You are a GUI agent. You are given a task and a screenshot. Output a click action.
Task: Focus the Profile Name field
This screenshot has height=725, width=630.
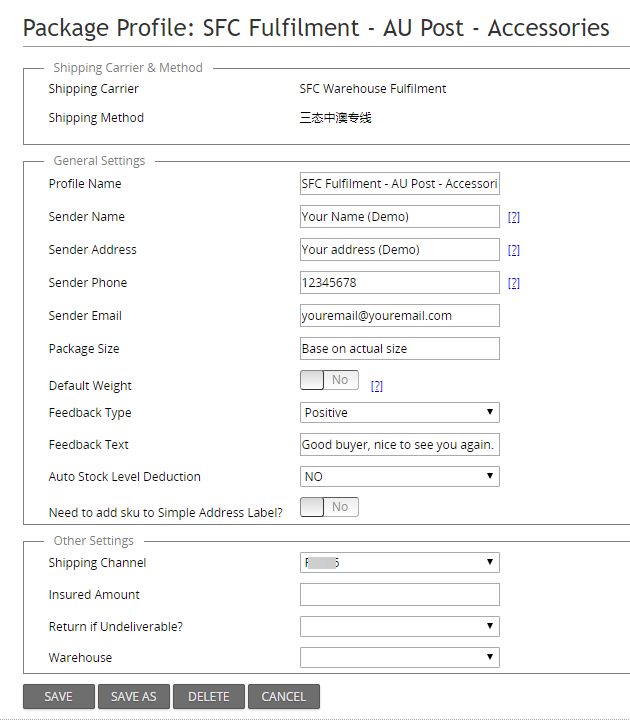[x=400, y=184]
